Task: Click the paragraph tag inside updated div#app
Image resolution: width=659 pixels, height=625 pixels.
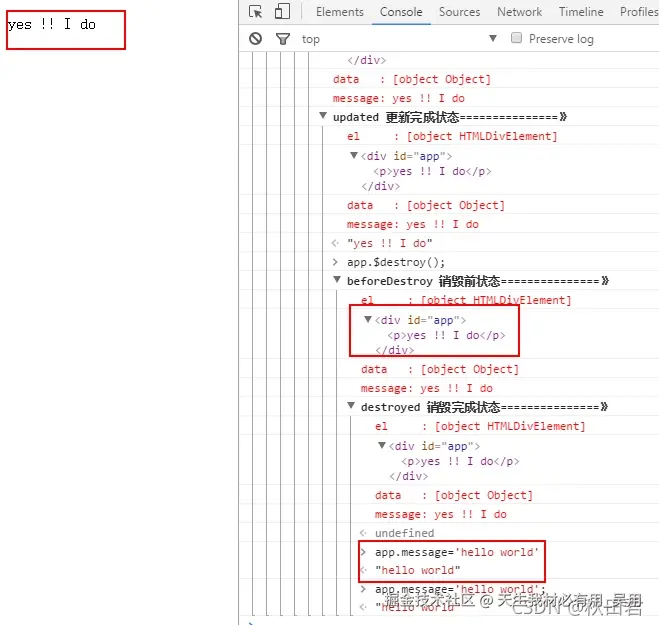Action: [432, 171]
